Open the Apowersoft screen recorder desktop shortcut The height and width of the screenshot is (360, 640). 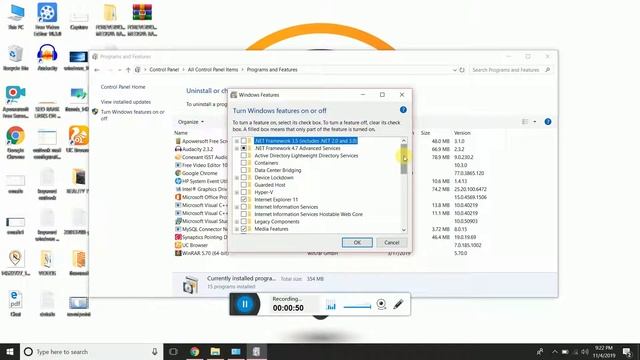tap(16, 102)
